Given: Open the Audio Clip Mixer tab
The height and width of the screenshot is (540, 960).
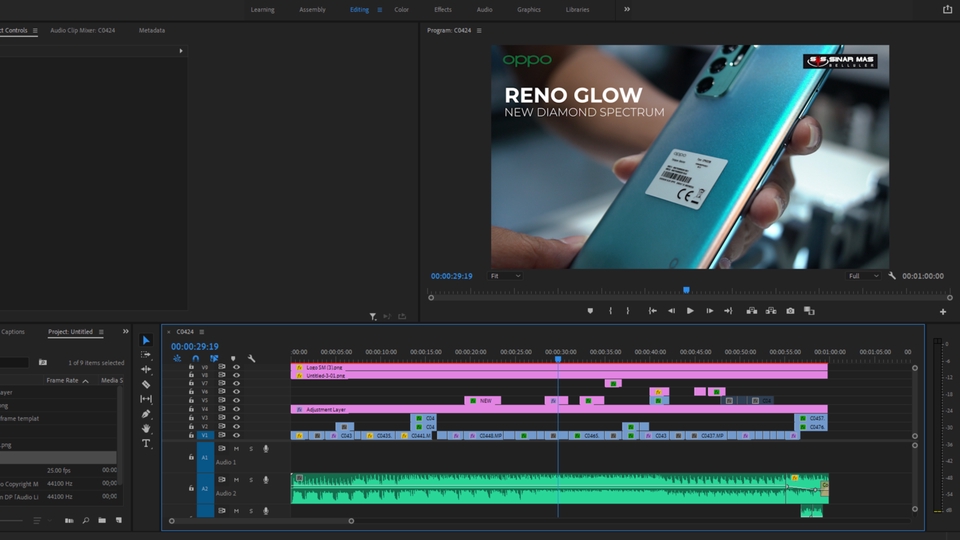Looking at the screenshot, I should tap(83, 31).
